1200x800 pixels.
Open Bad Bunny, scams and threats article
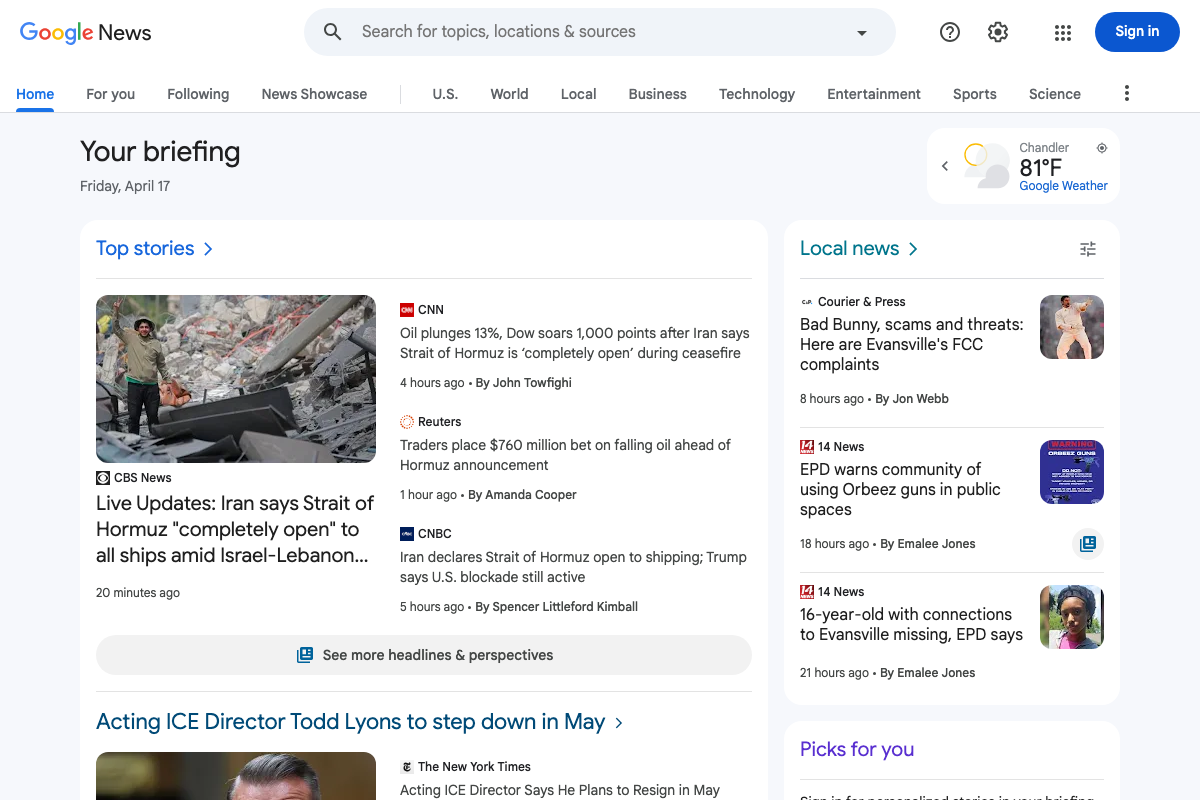[912, 344]
